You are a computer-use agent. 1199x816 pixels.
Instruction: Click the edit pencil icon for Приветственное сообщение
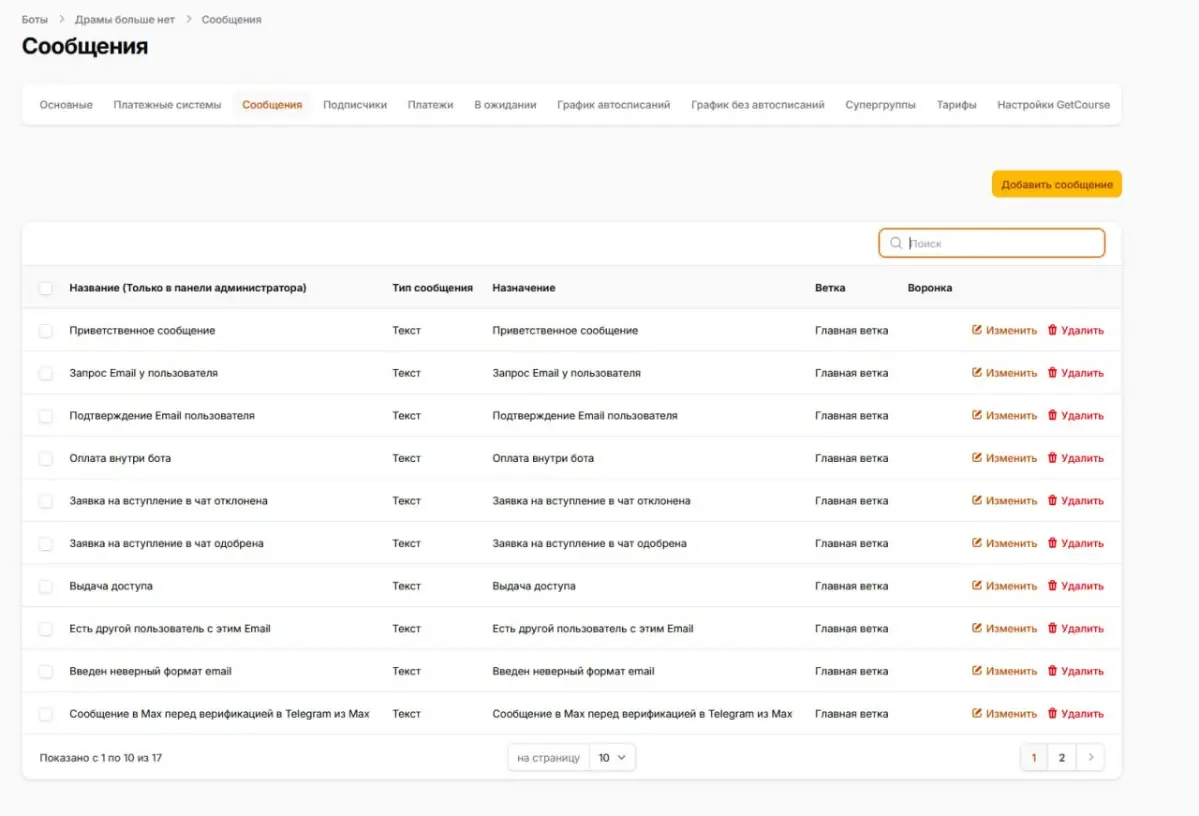976,330
